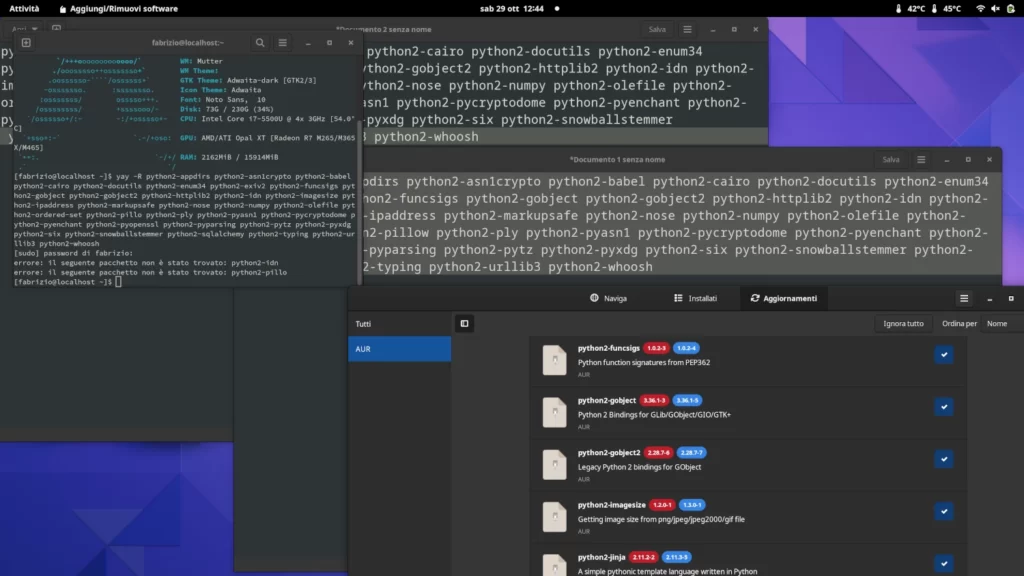Open the Apri dropdown in Documento 2

(x=24, y=29)
